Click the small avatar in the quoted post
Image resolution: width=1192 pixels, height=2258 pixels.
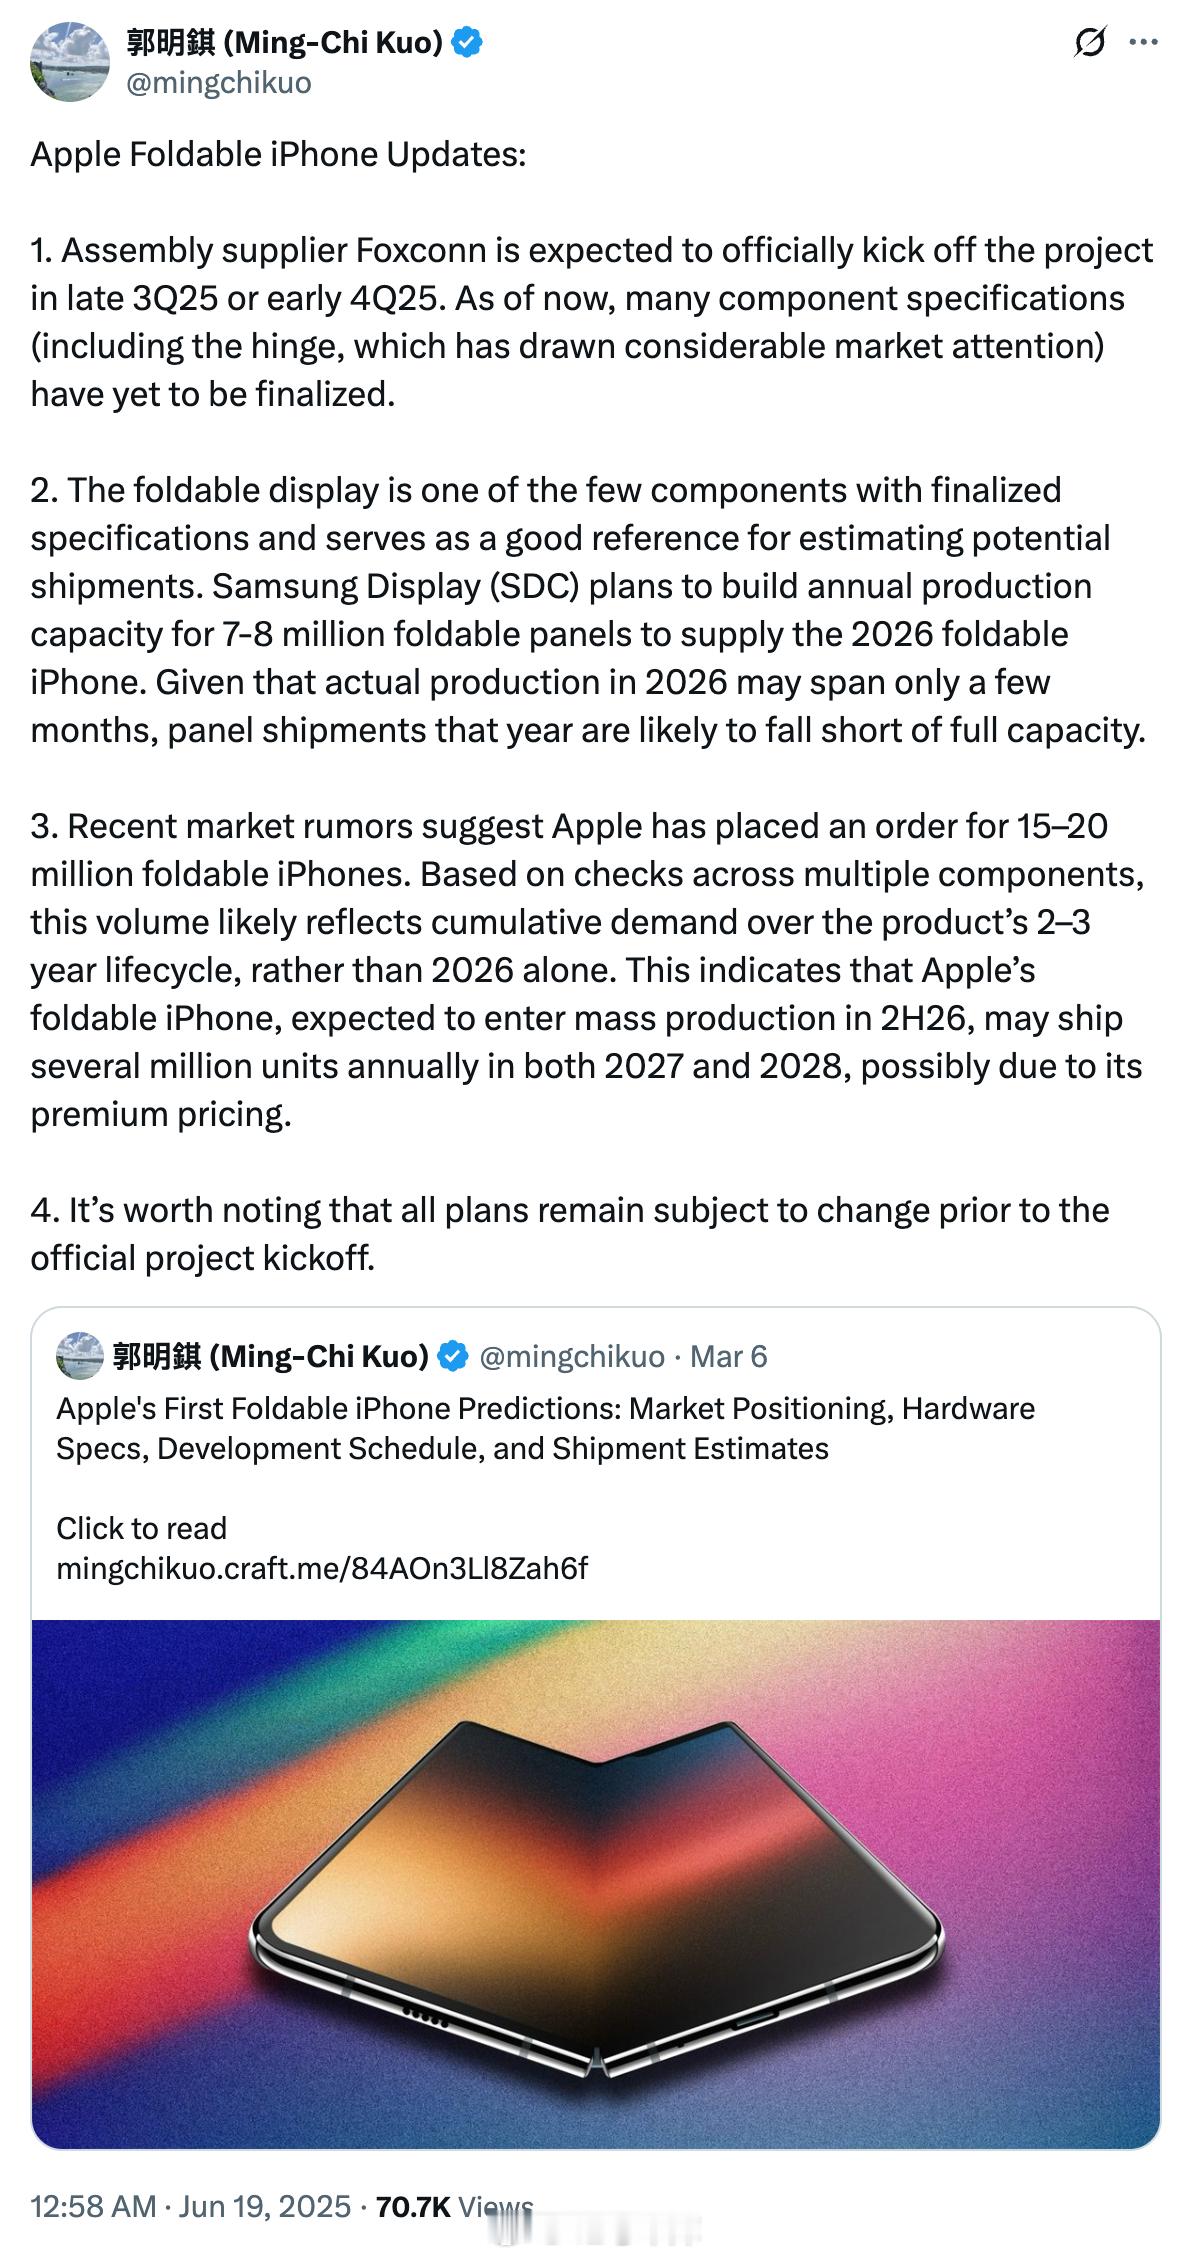[80, 1356]
